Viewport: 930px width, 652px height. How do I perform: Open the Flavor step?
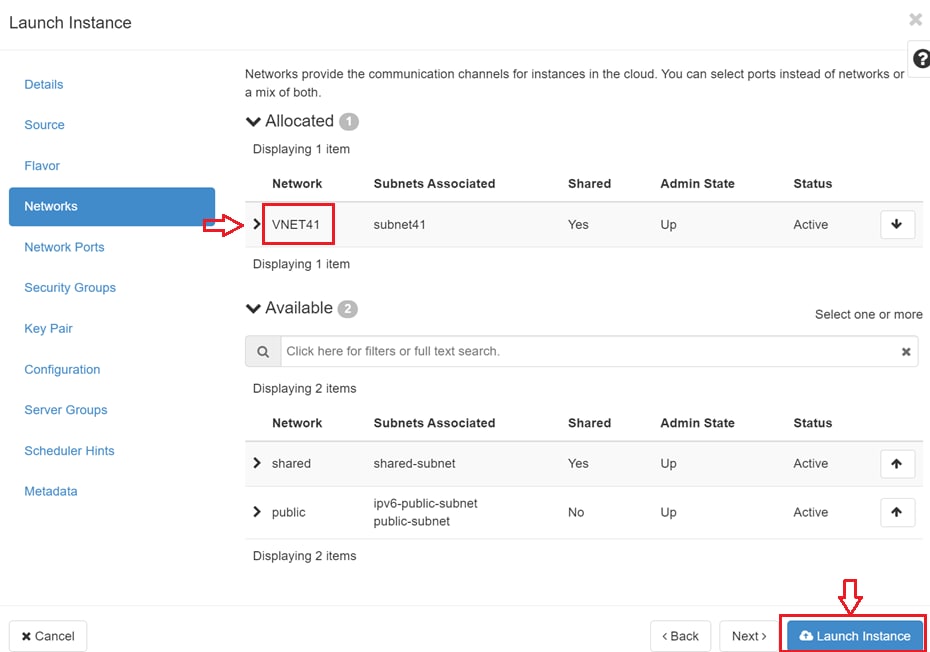[x=42, y=166]
